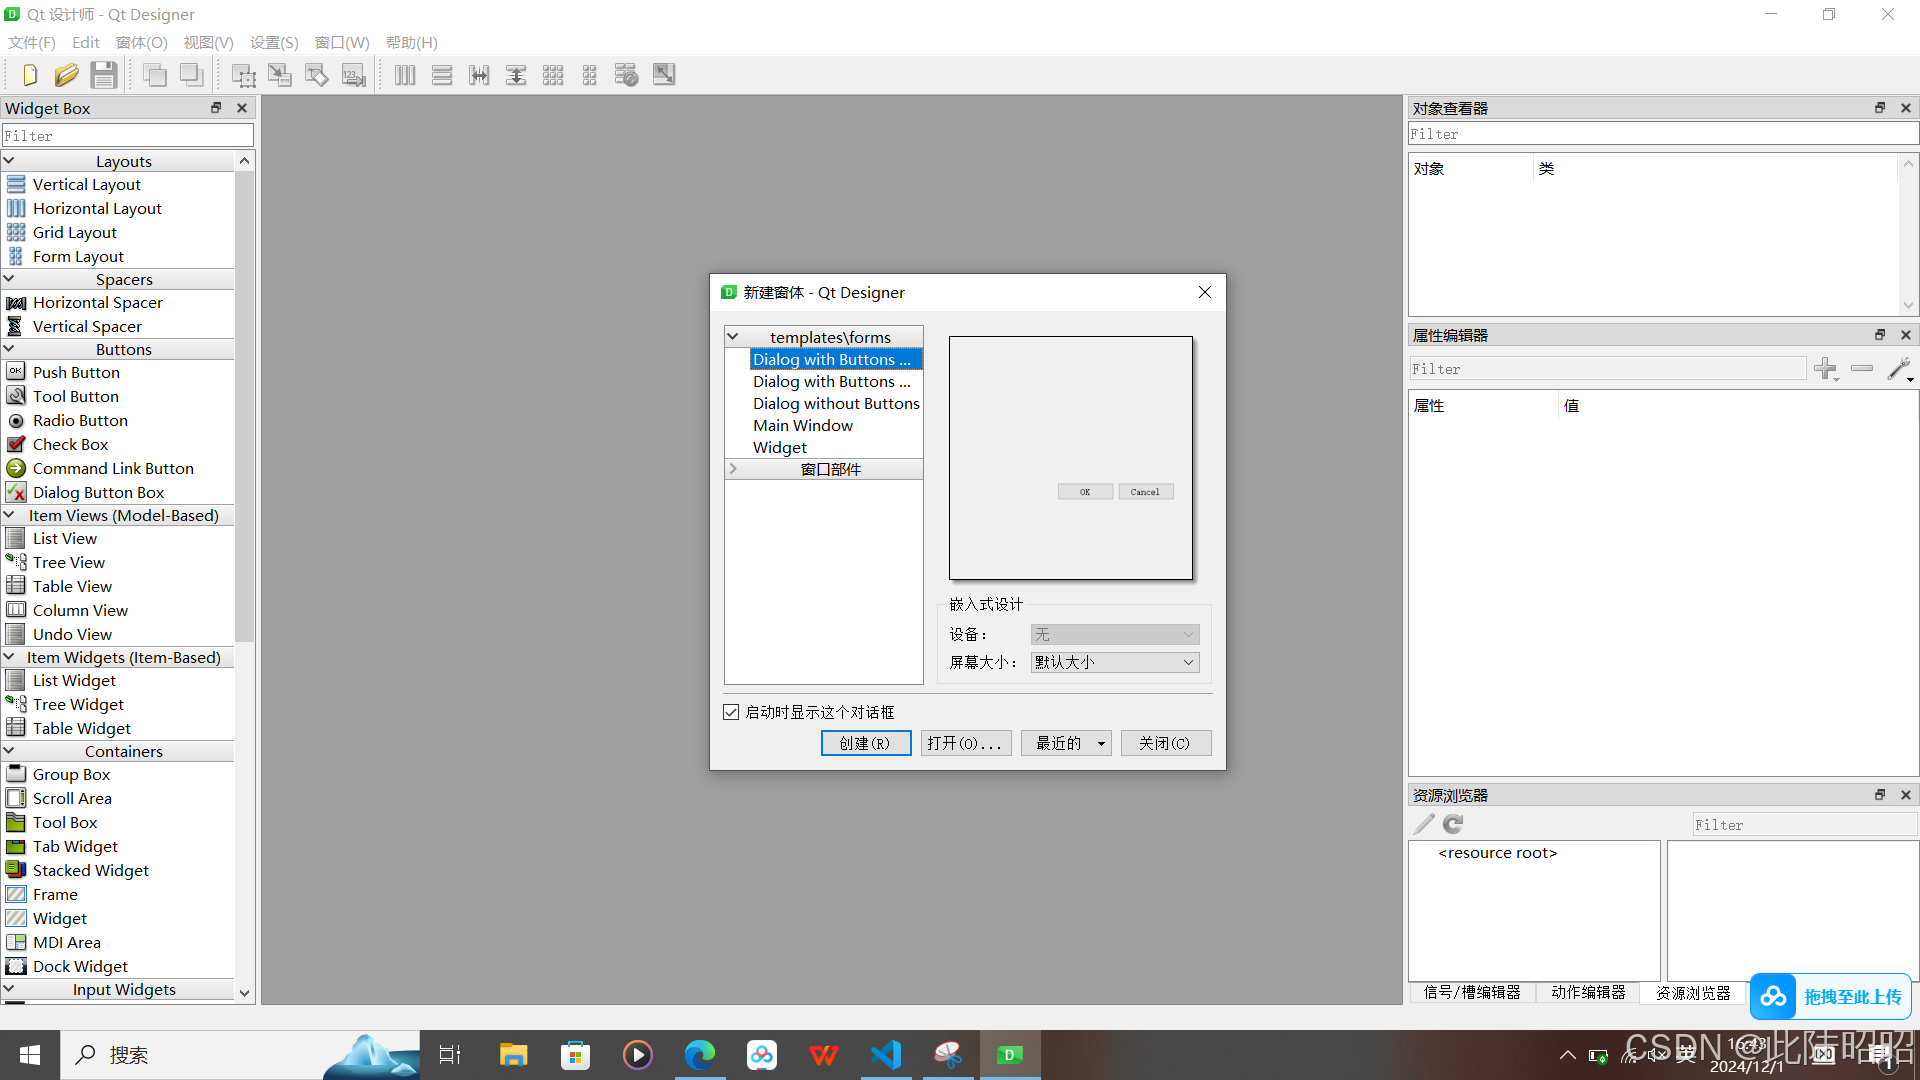The image size is (1920, 1080).
Task: Select the Adjust Size toolbar icon
Action: [x=664, y=74]
